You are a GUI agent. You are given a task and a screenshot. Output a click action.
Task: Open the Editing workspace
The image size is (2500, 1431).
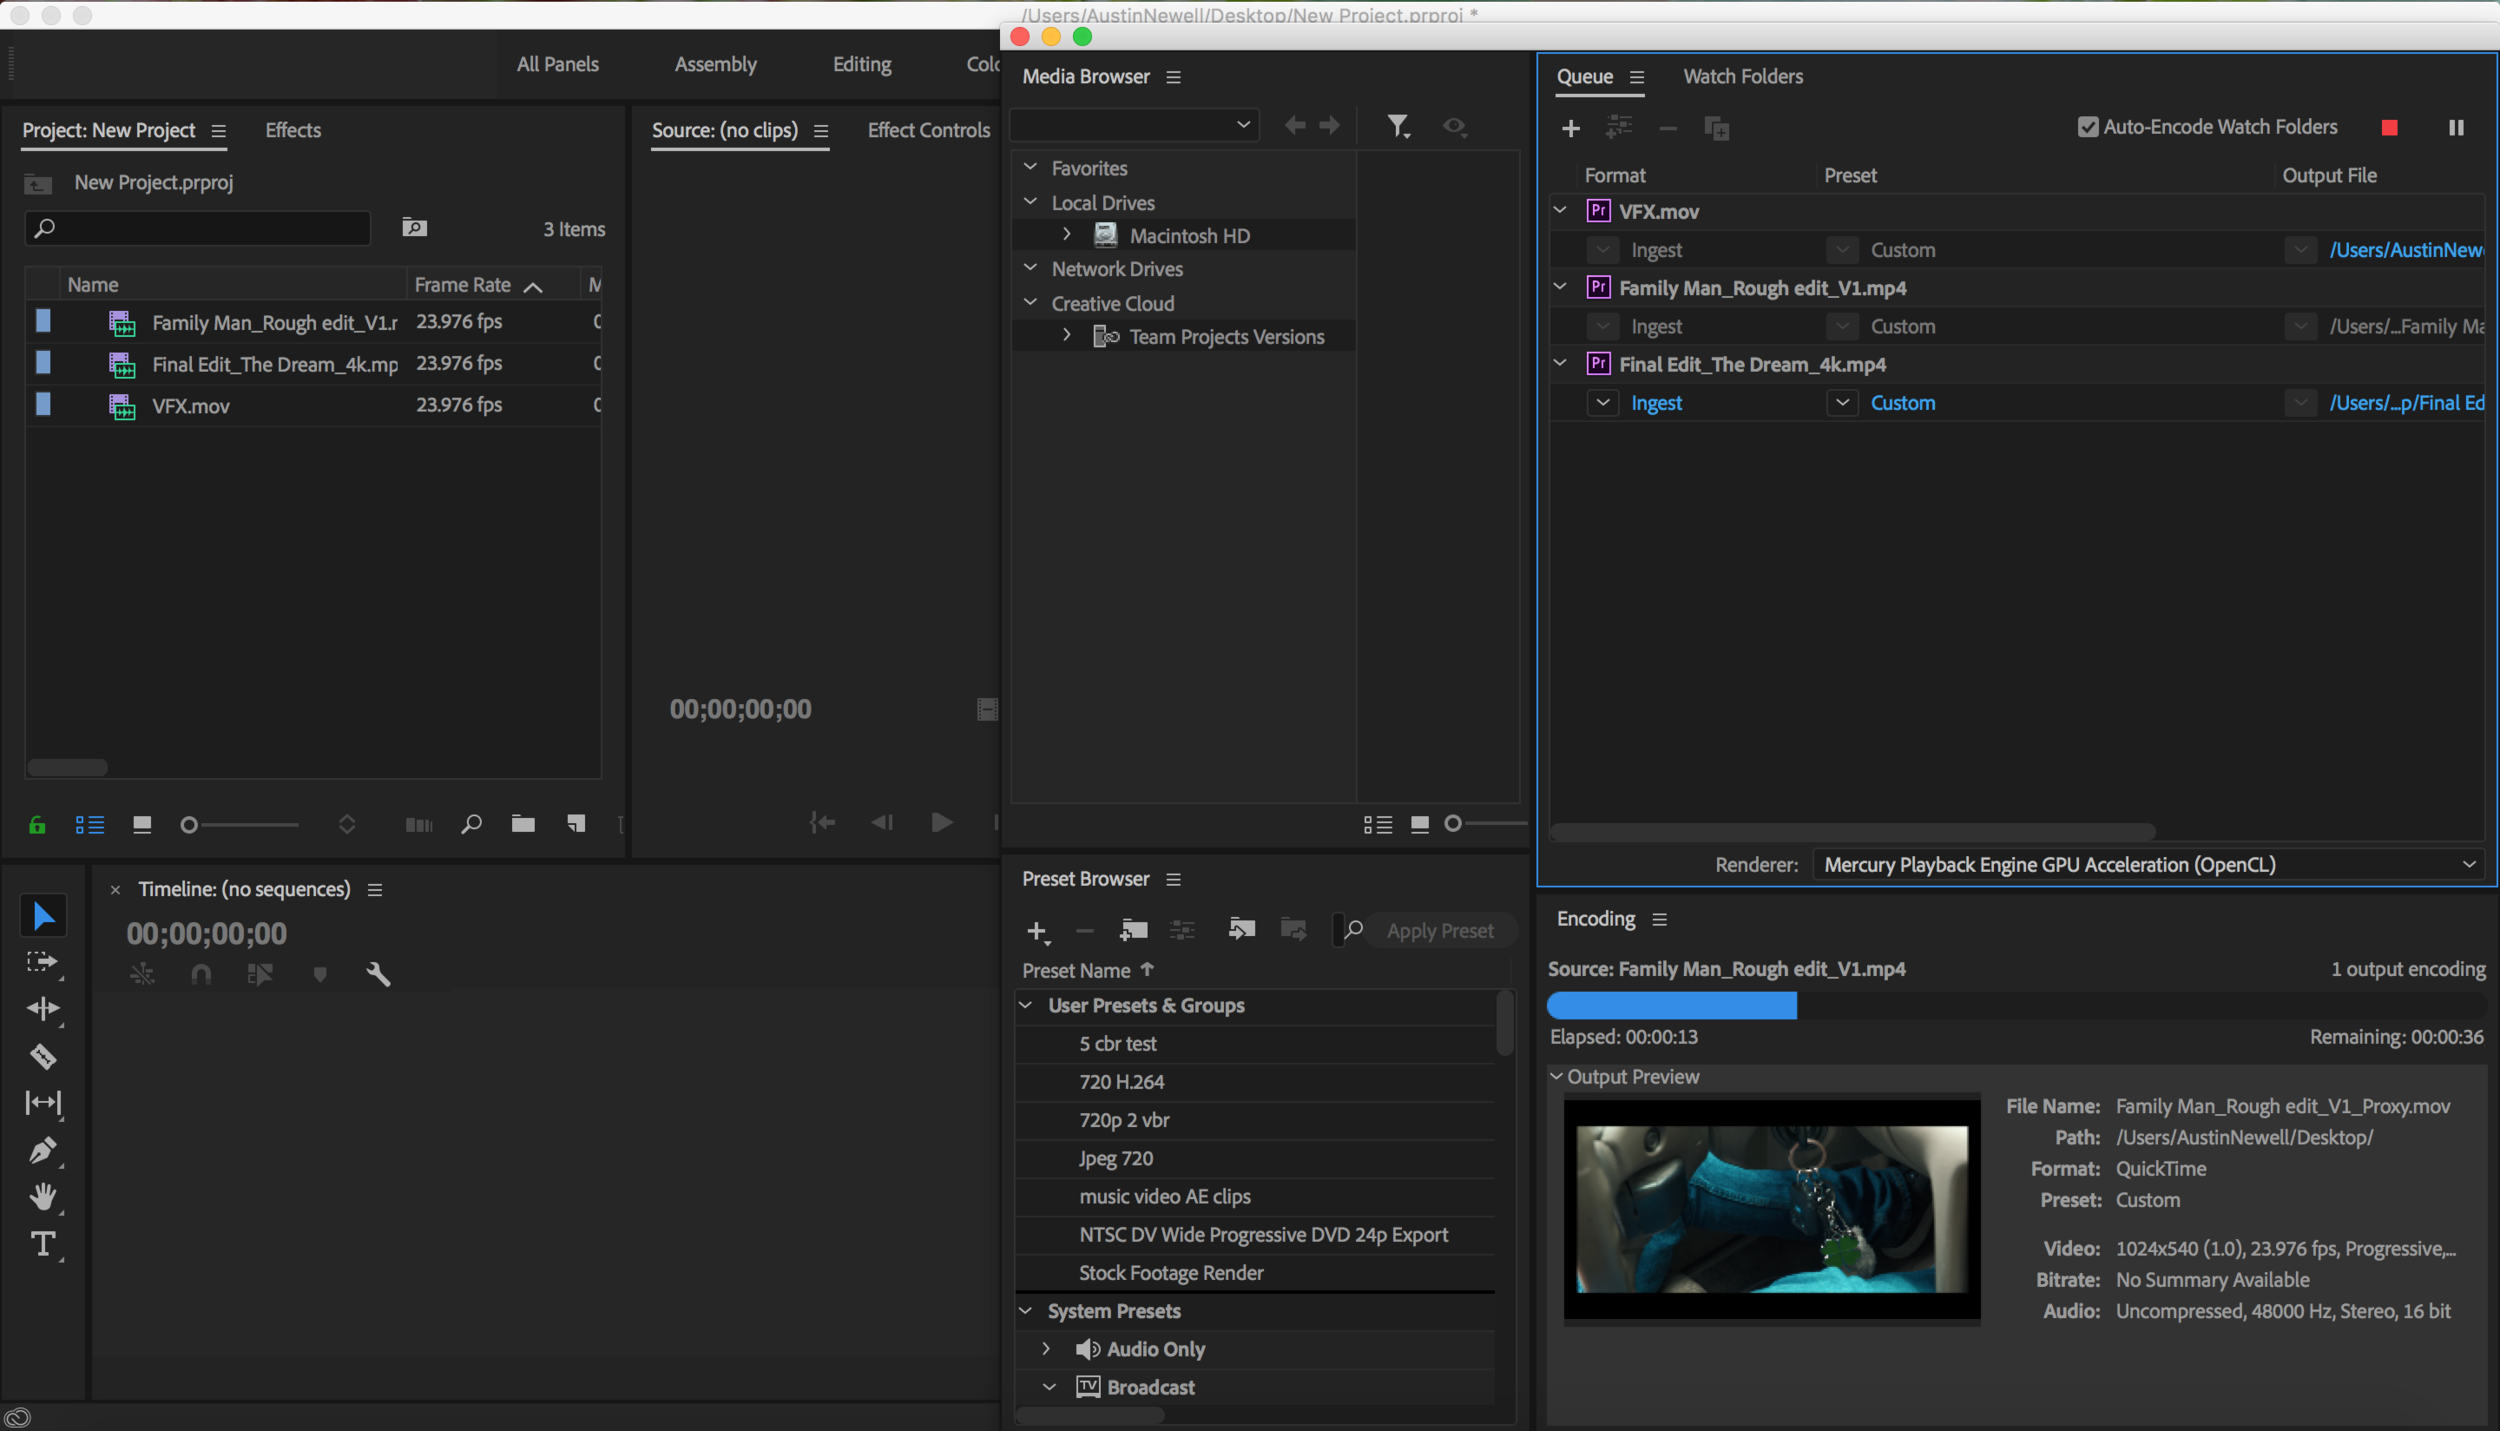tap(862, 64)
